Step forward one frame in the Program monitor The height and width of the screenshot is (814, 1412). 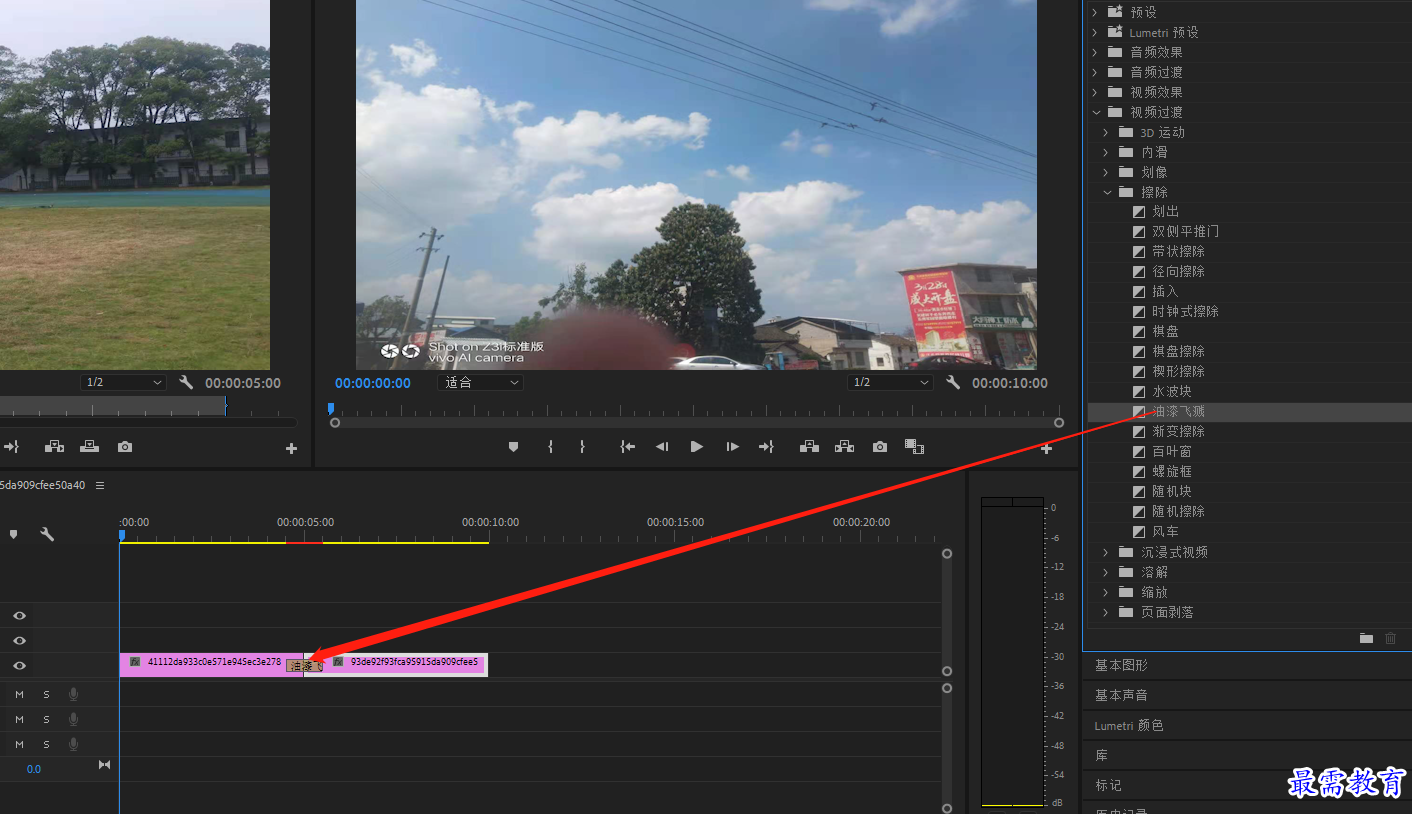(732, 447)
